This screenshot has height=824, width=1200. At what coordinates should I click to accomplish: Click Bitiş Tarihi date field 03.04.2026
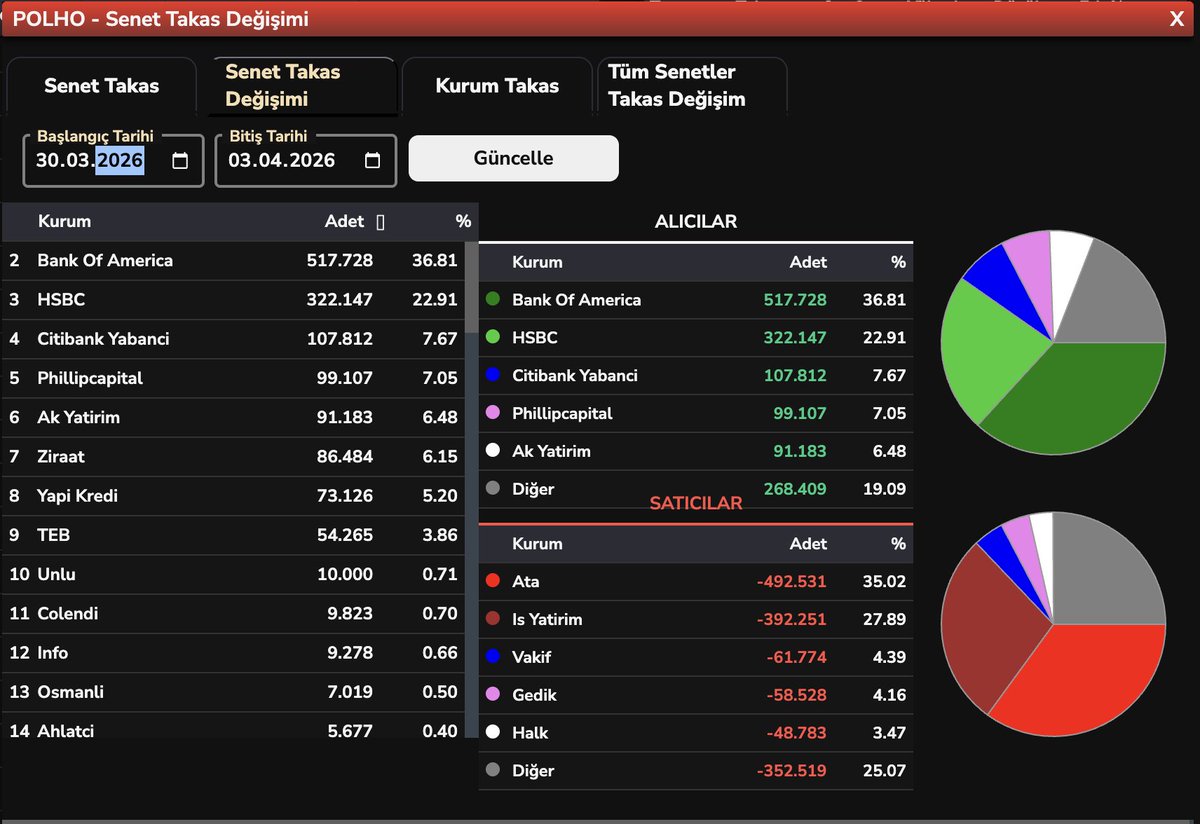pyautogui.click(x=305, y=161)
